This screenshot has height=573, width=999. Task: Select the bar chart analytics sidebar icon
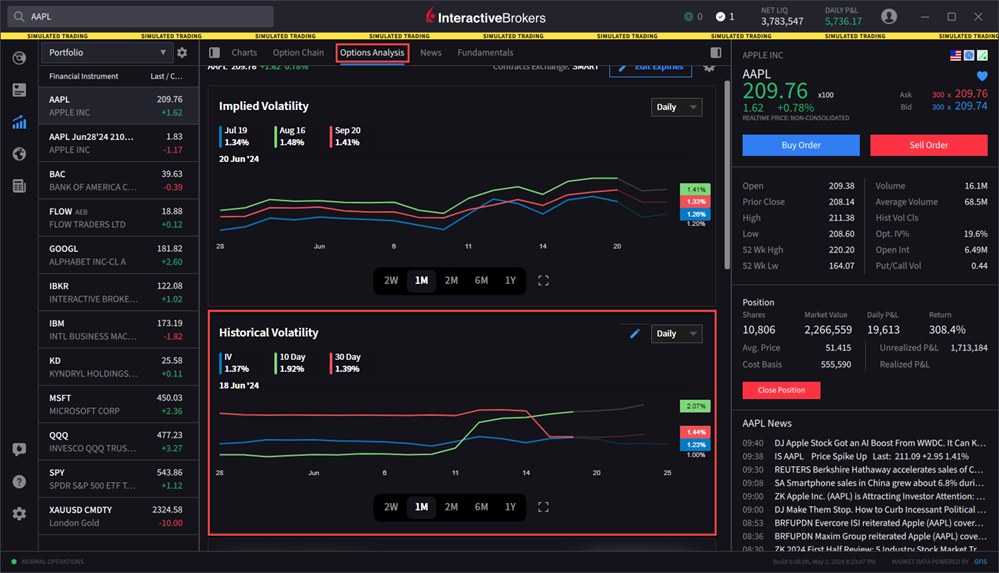pyautogui.click(x=19, y=122)
